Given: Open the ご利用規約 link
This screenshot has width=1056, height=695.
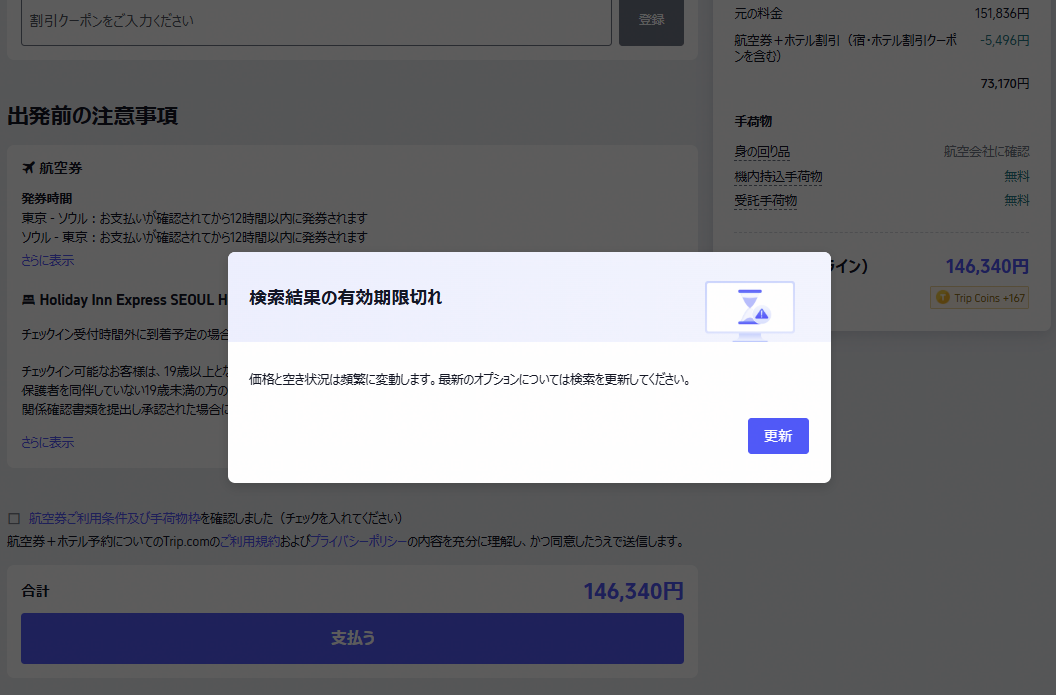Looking at the screenshot, I should click(250, 541).
